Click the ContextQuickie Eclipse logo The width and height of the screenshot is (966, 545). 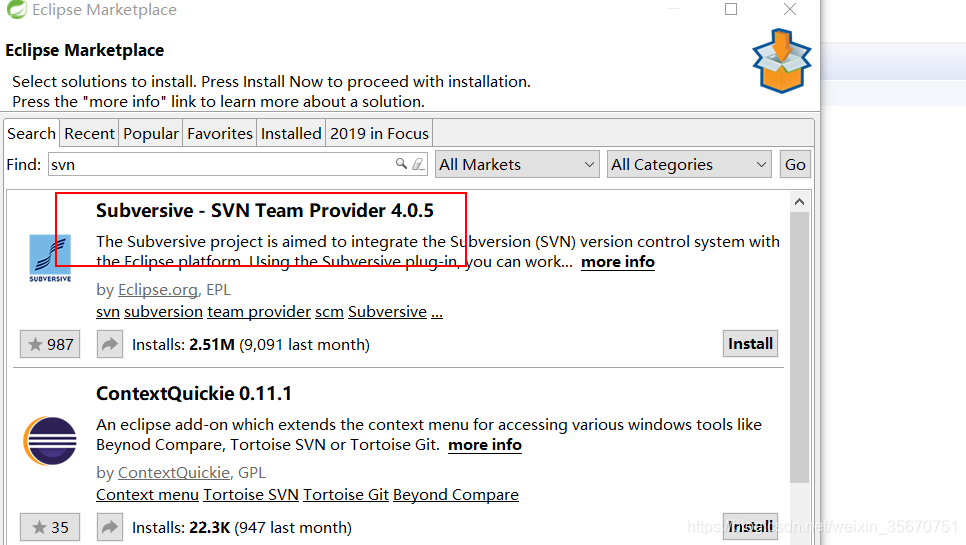(50, 441)
